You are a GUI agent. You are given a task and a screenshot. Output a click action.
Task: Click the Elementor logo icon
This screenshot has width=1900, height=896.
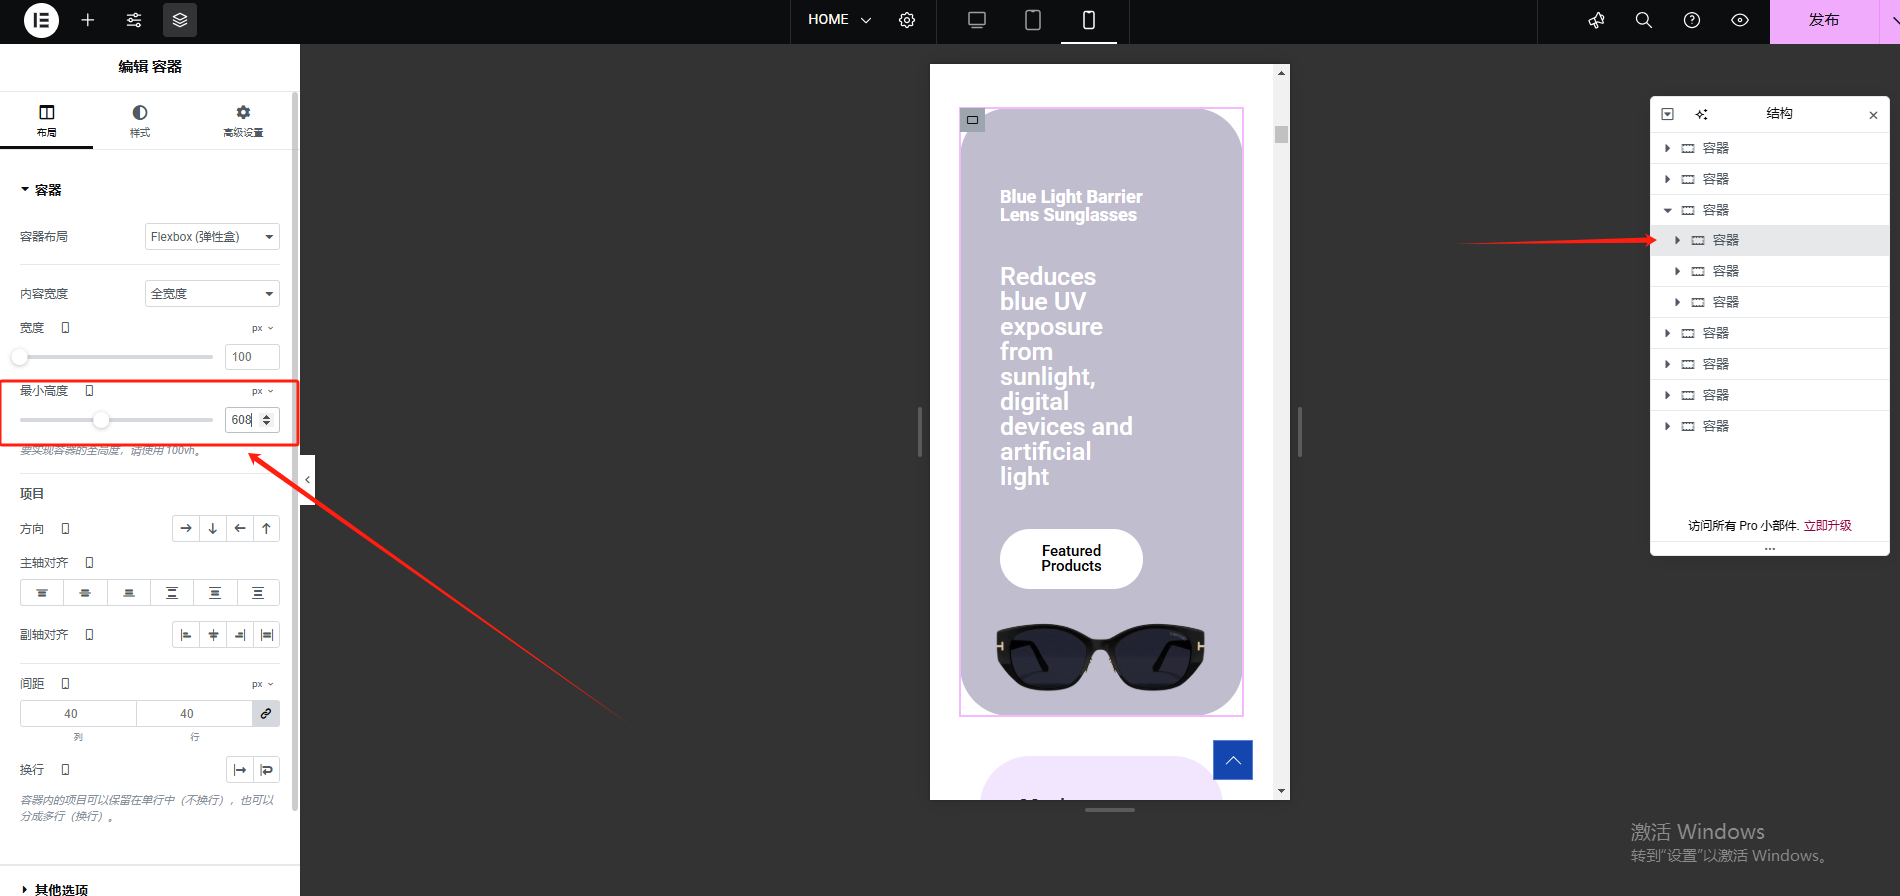(41, 20)
